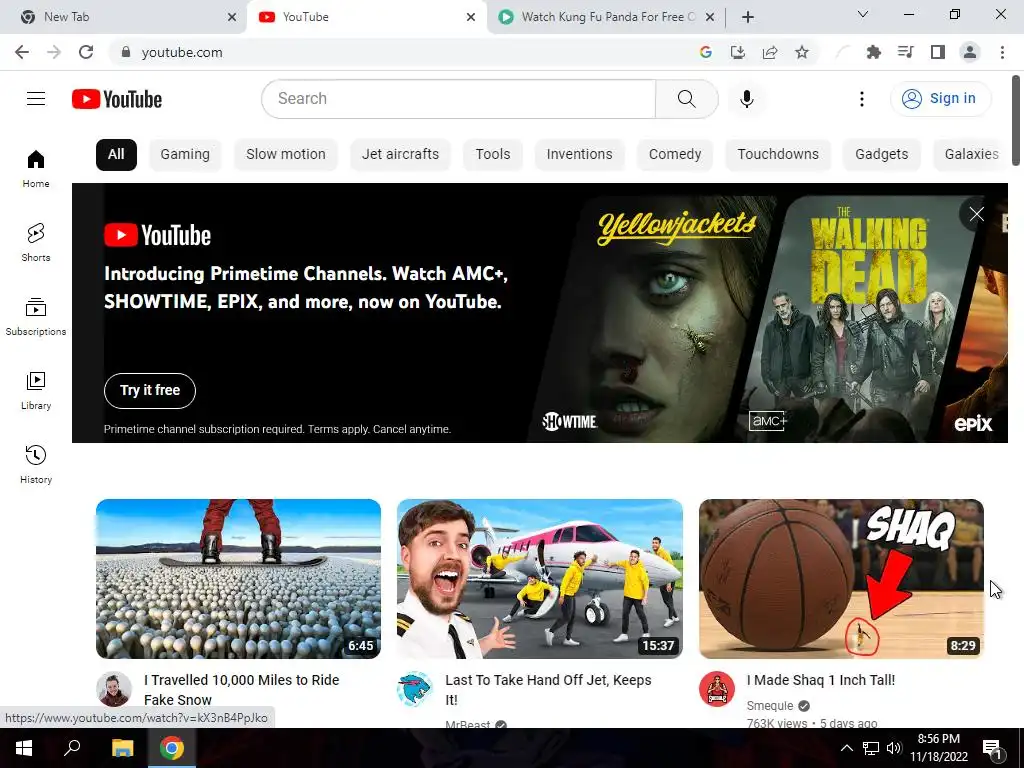Open YouTube settings three-dot menu
The width and height of the screenshot is (1024, 768).
point(862,99)
